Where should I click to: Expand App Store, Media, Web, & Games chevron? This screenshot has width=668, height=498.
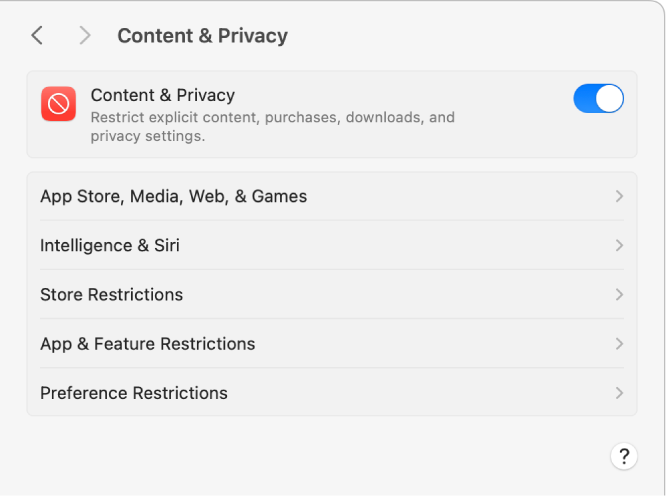click(619, 197)
